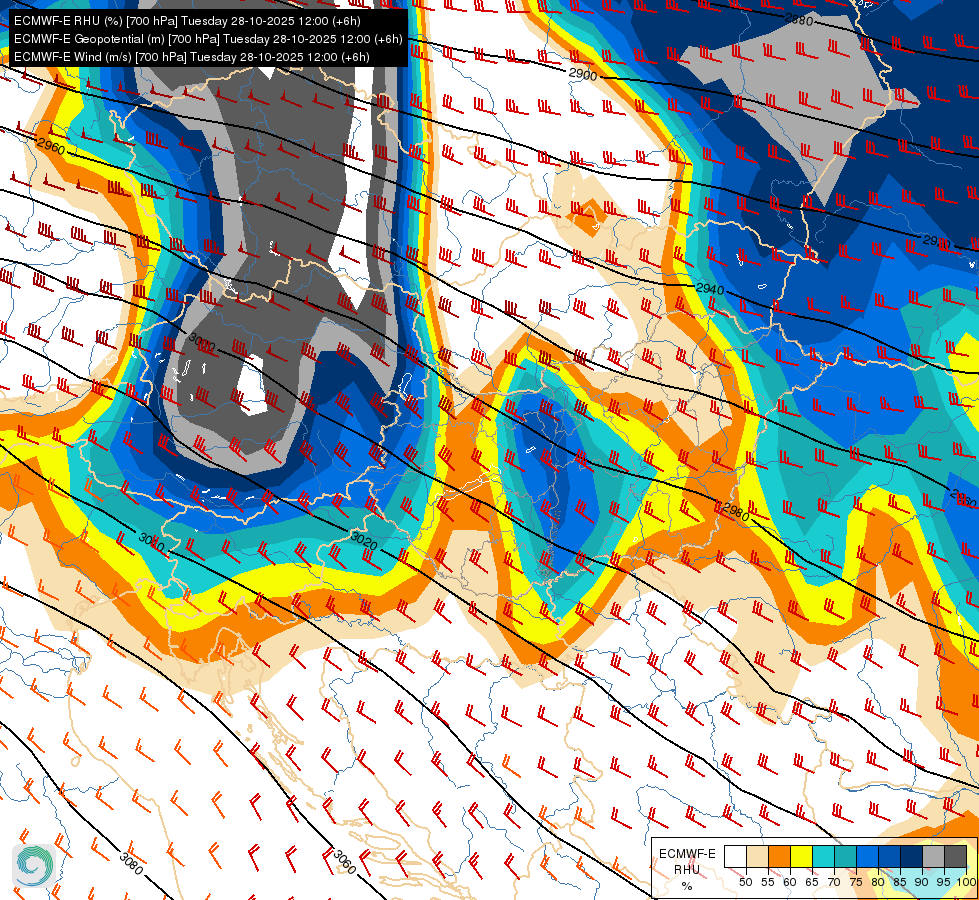Pick the beige swatch in the RHU legend

(757, 857)
